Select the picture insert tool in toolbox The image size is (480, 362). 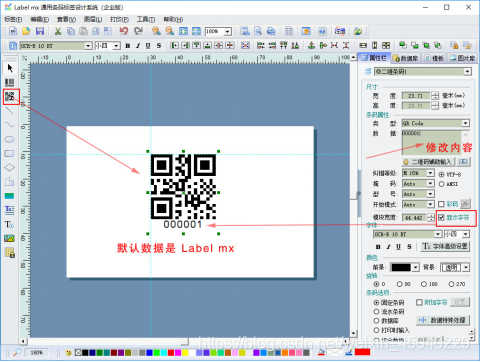point(10,238)
